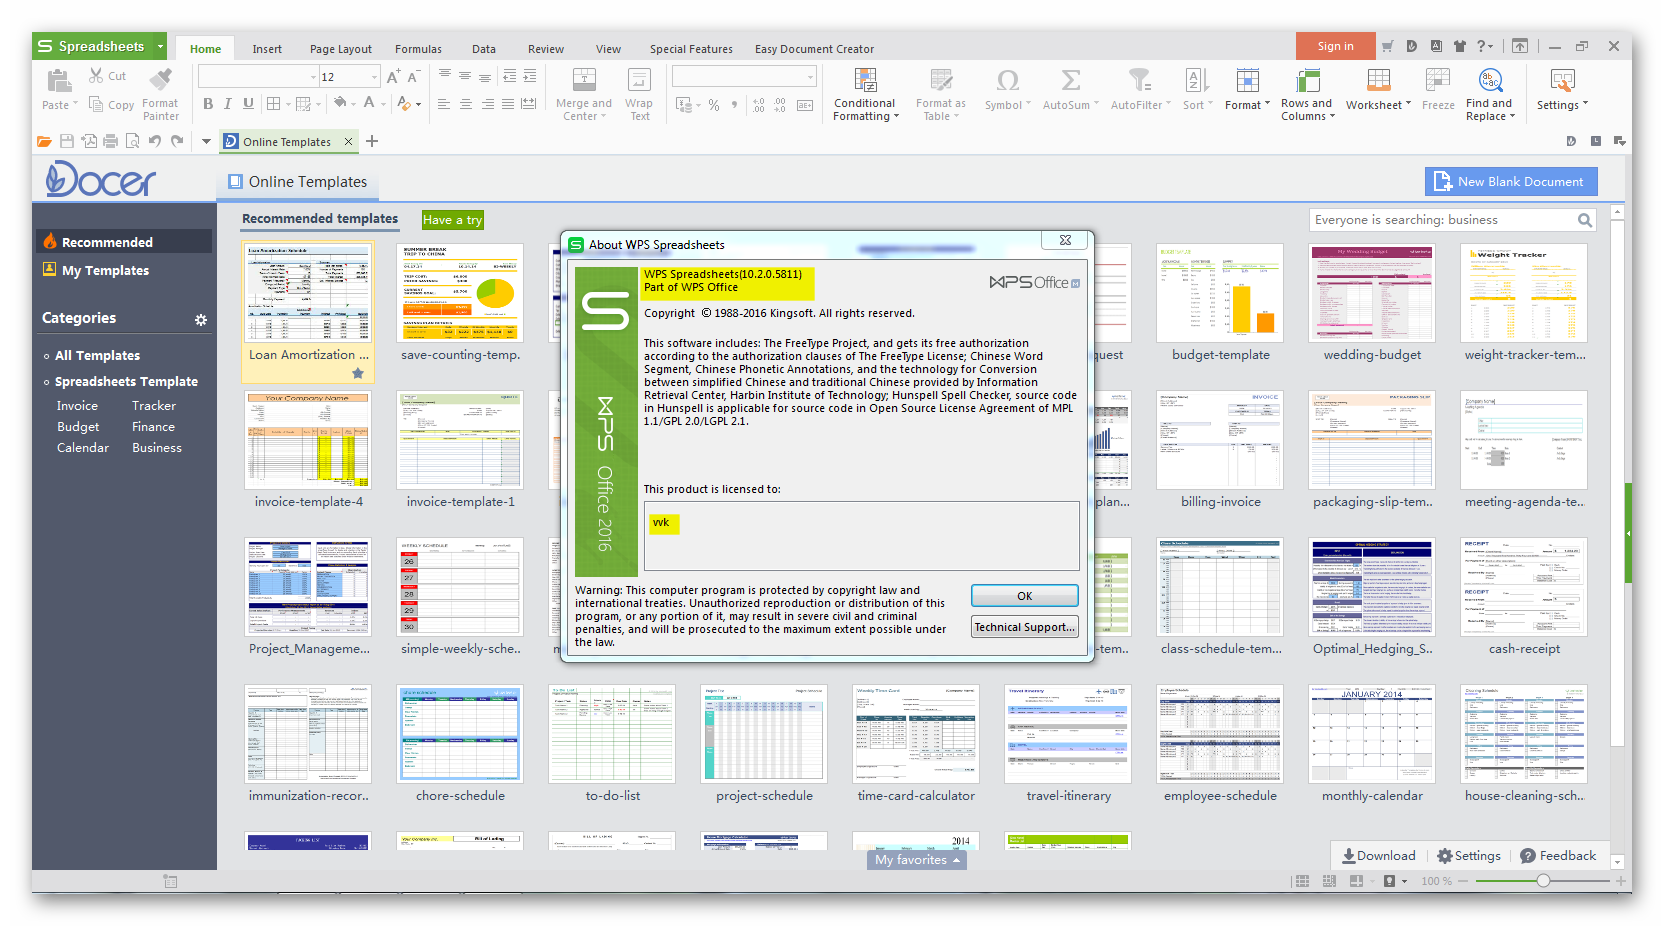Click the search field 'Everyone is searching'

(x=1440, y=220)
